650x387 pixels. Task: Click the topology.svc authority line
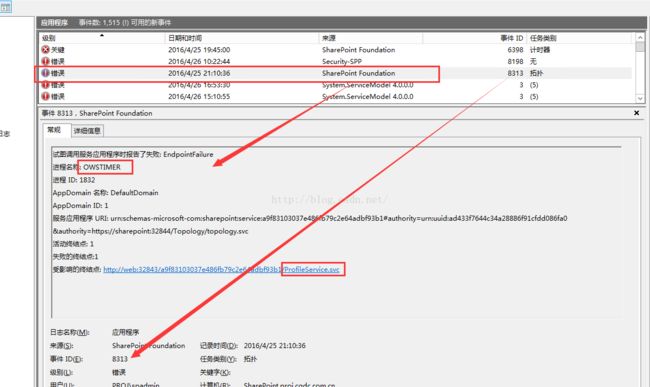[150, 231]
